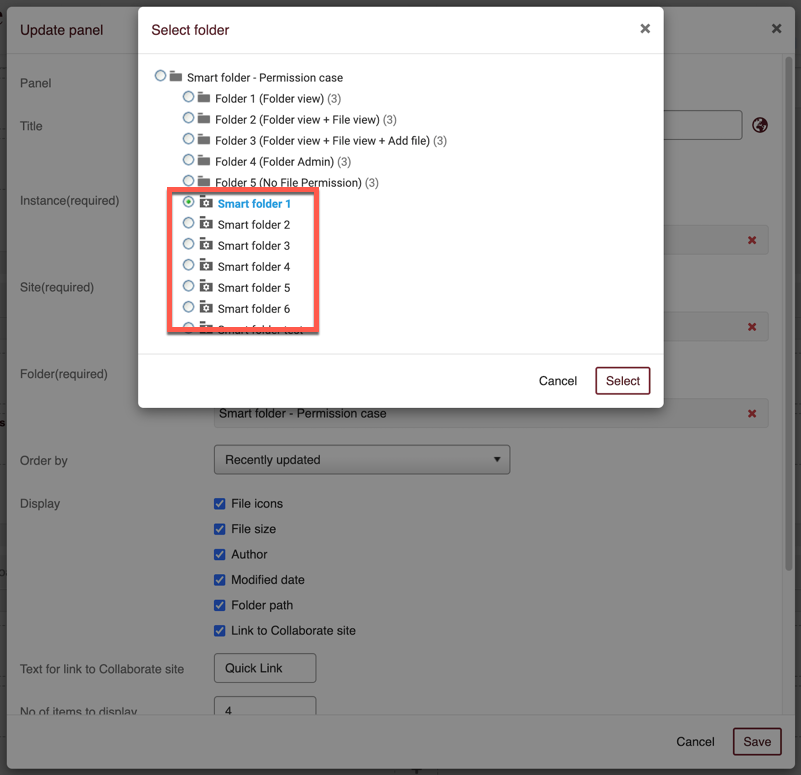Image resolution: width=801 pixels, height=775 pixels.
Task: Remove the Instance value with red X
Action: 752,240
